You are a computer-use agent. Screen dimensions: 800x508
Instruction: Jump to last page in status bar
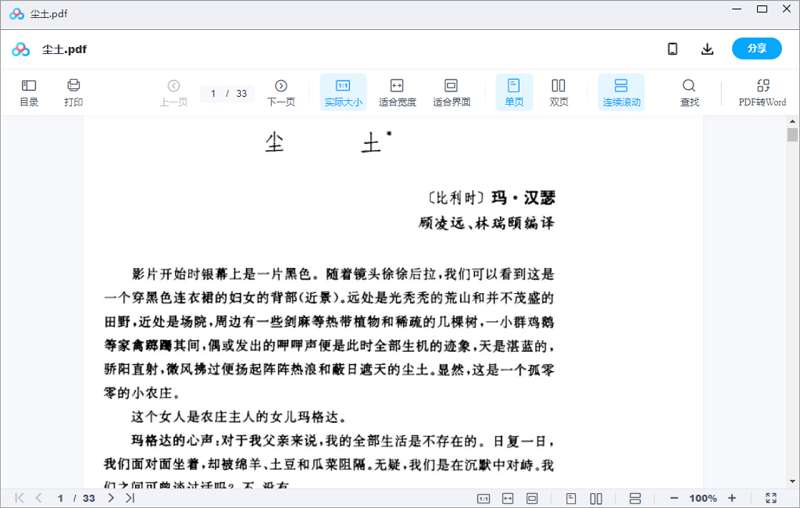coord(130,498)
